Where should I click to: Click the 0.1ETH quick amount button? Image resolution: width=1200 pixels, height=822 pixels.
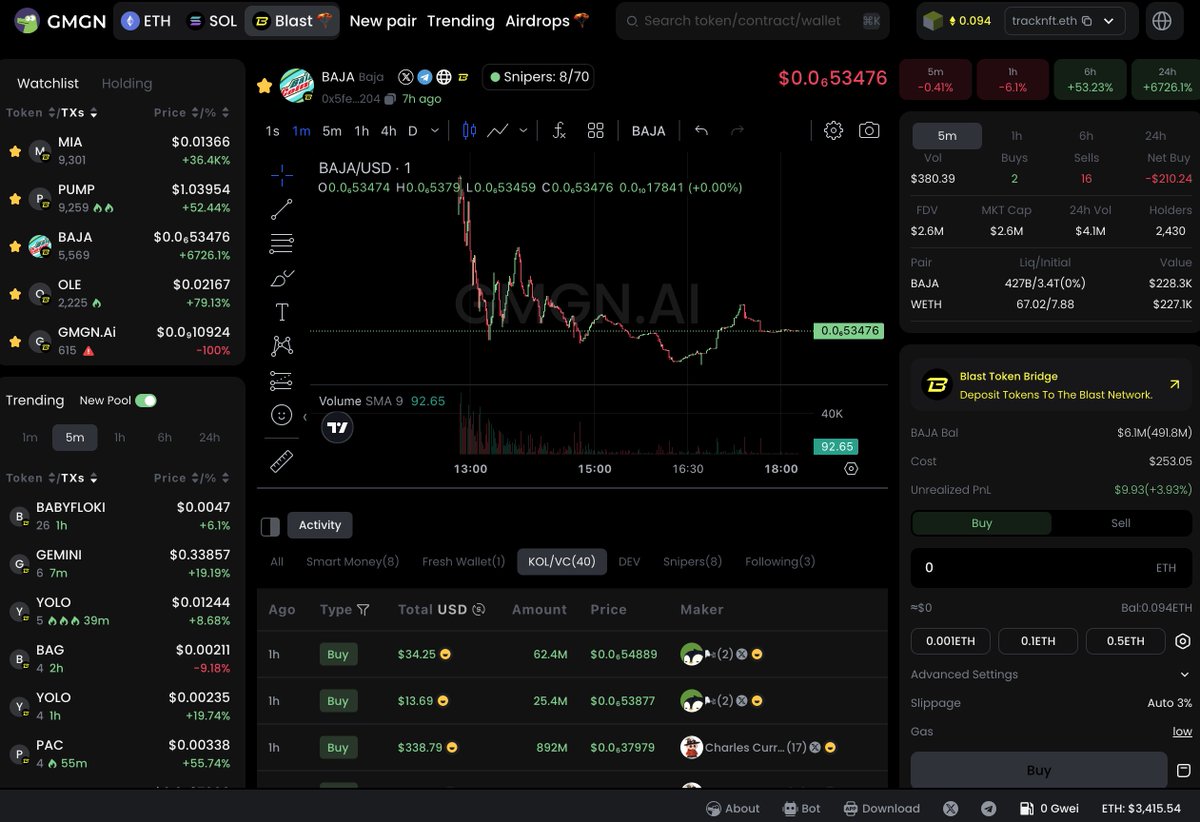coord(1038,641)
